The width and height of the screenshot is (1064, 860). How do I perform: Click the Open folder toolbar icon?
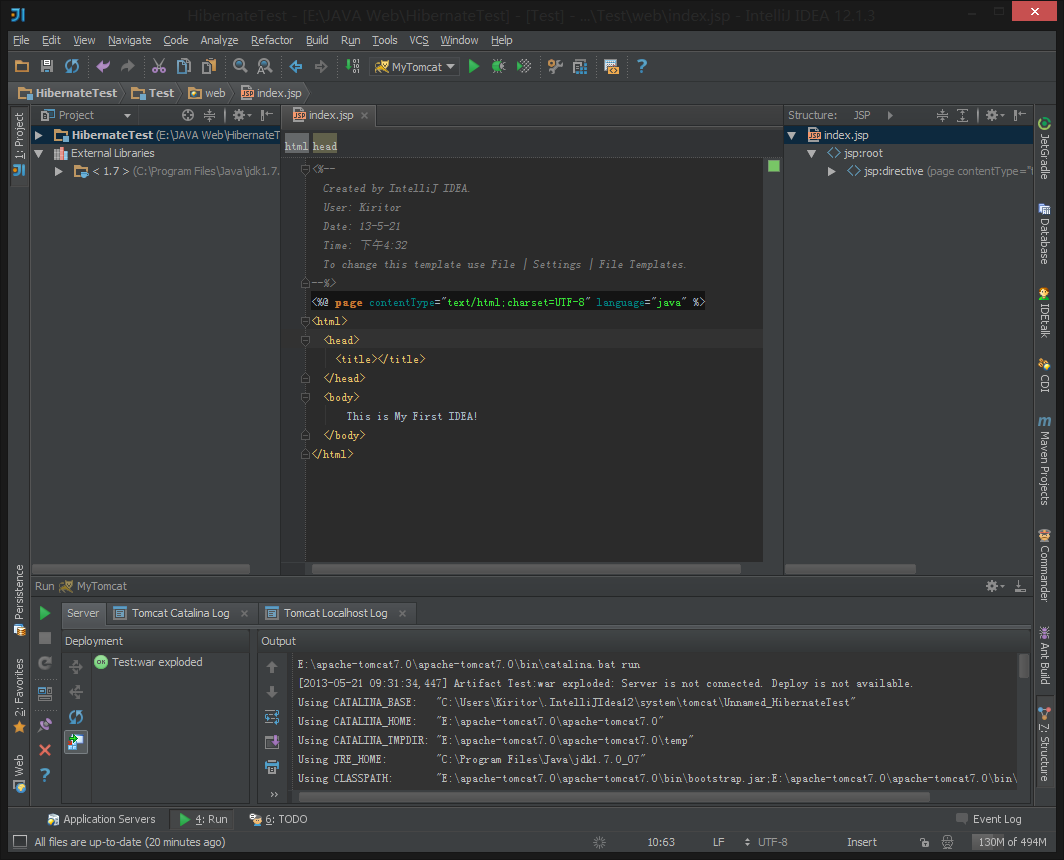pos(22,67)
